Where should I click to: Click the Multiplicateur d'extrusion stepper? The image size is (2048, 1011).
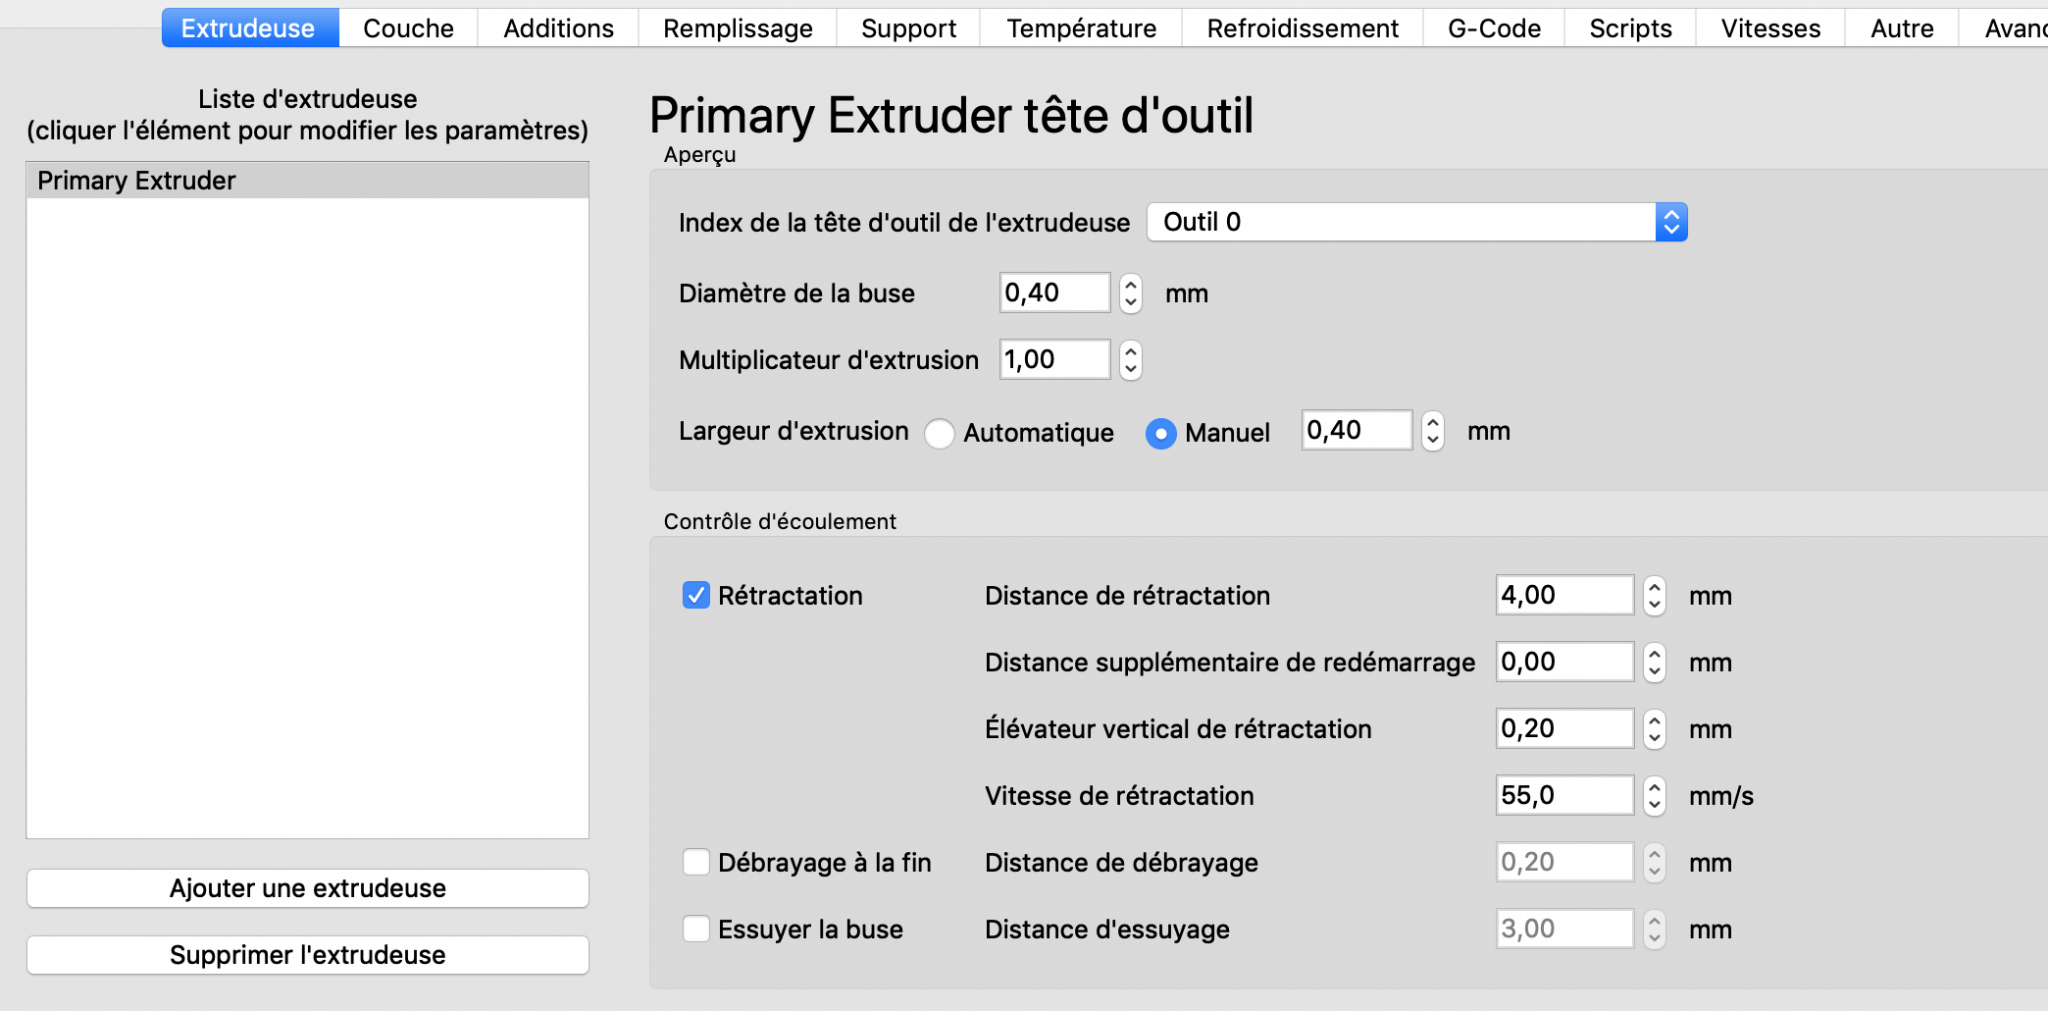1131,360
